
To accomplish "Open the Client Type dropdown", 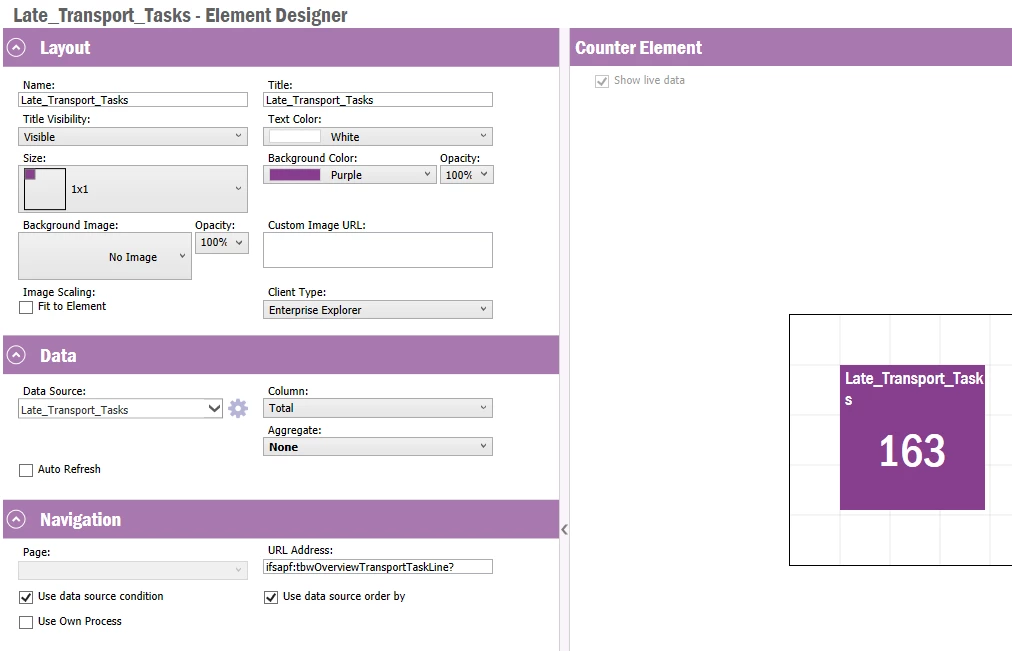I will click(x=380, y=310).
